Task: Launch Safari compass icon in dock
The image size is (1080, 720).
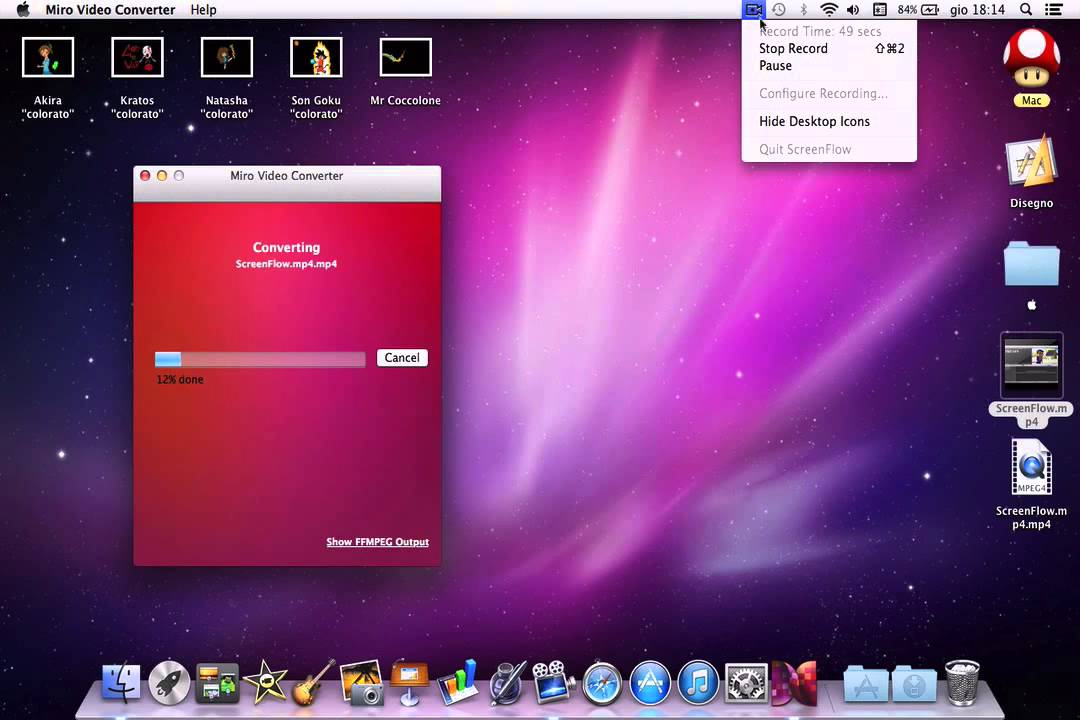Action: pyautogui.click(x=602, y=683)
